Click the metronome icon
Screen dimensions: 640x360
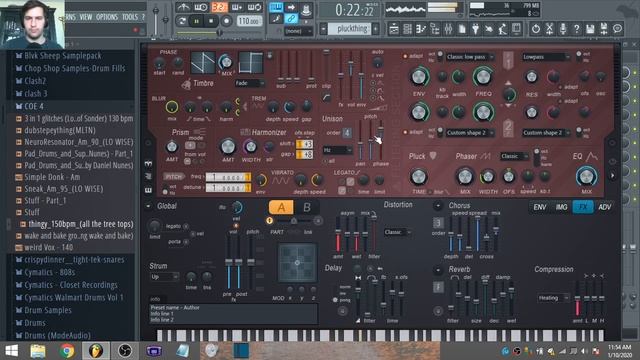[x=183, y=7]
